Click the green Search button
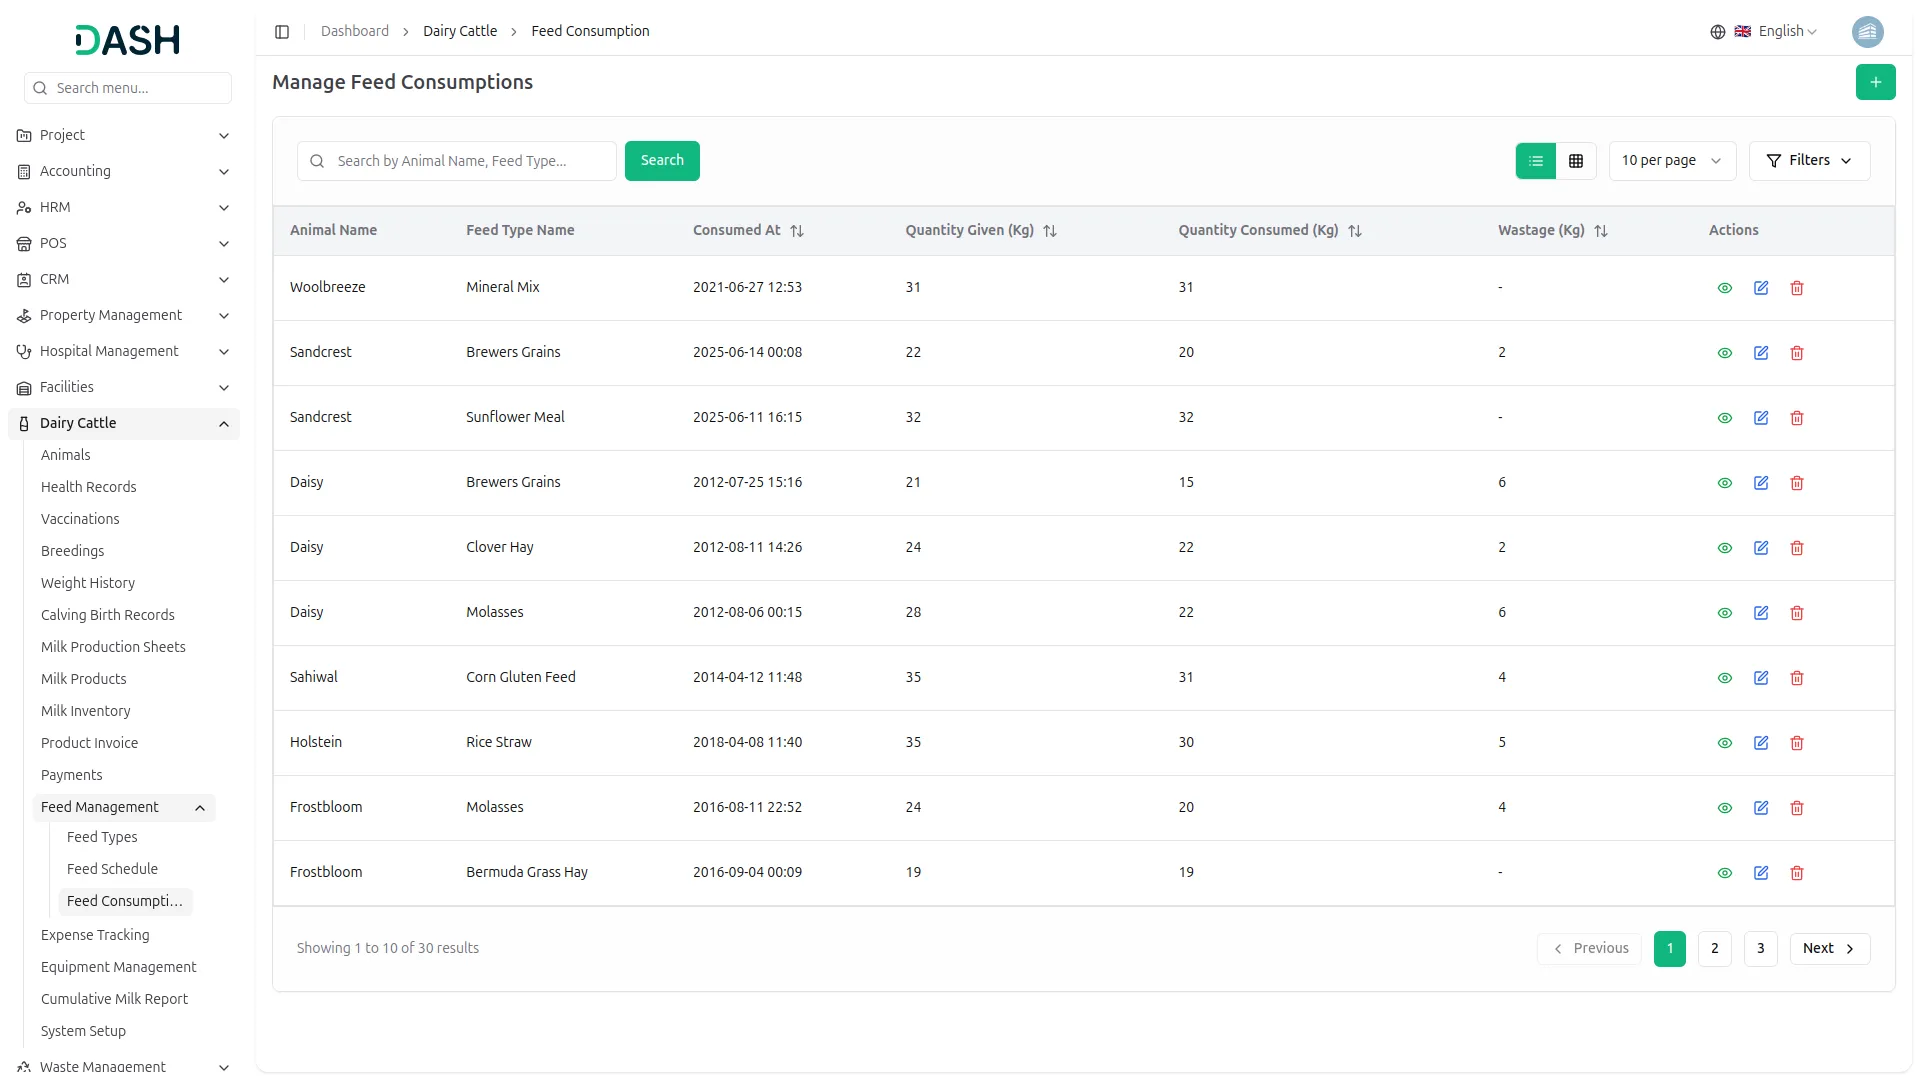This screenshot has height=1080, width=1920. (x=662, y=161)
